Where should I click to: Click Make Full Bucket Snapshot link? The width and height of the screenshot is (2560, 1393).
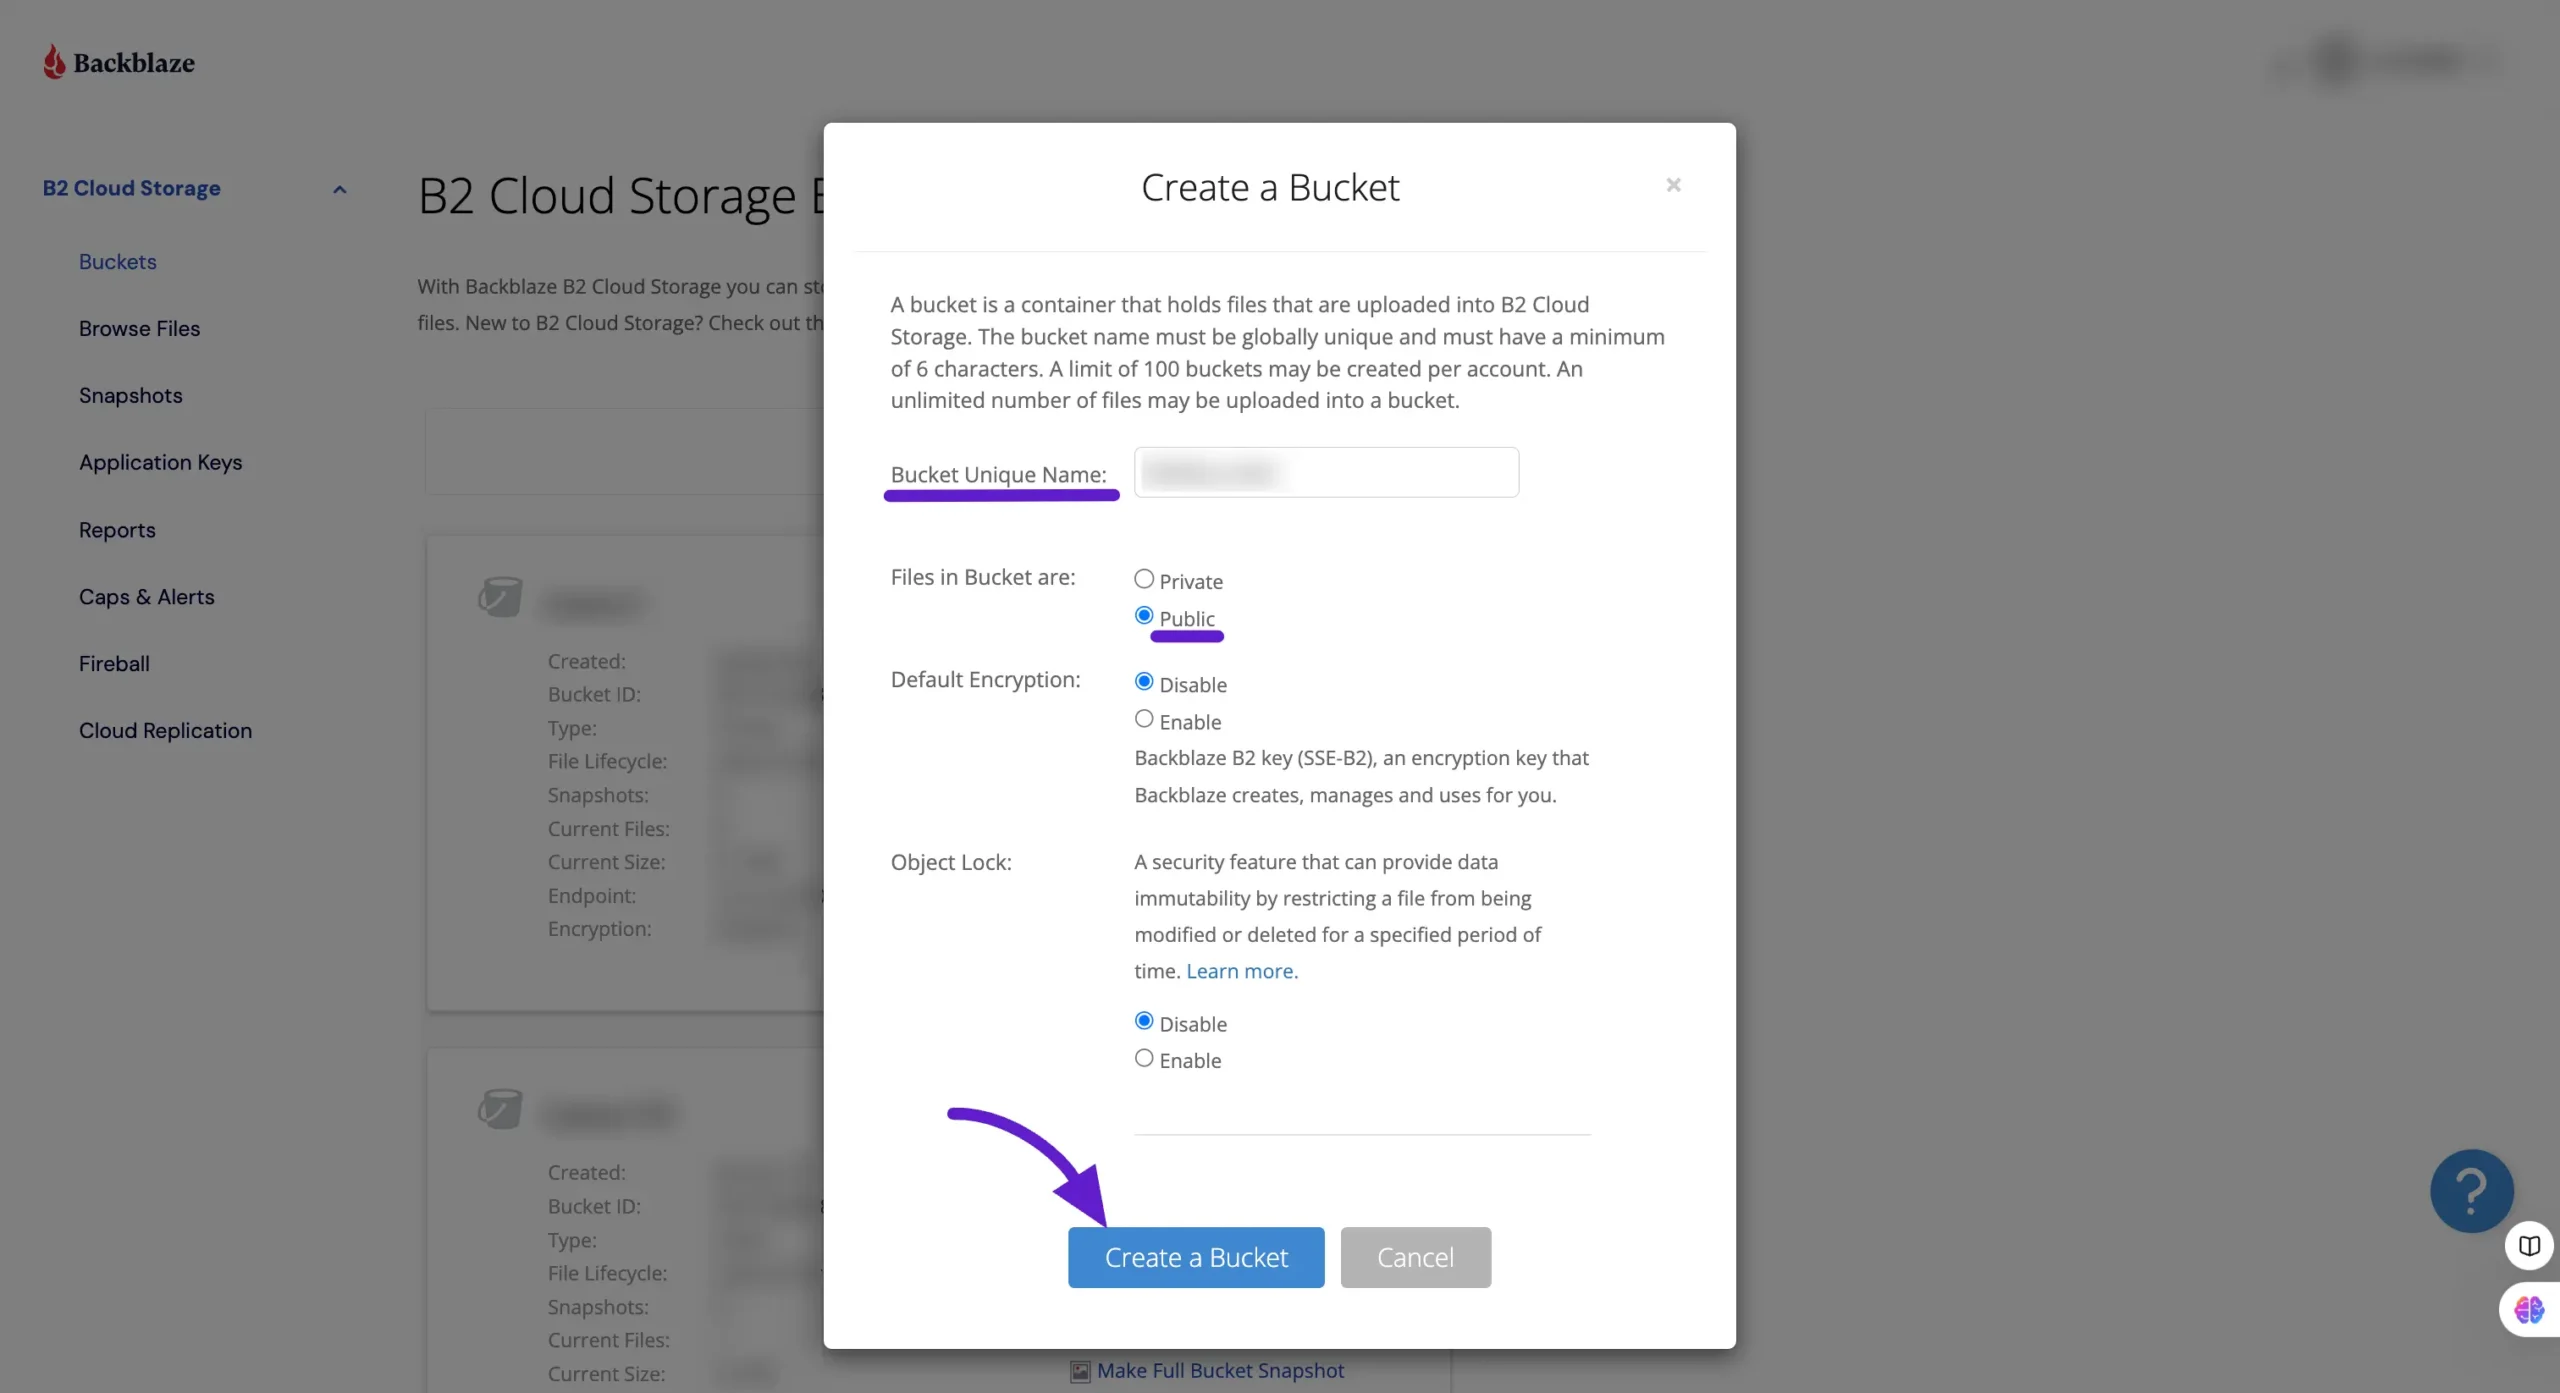(x=1220, y=1371)
